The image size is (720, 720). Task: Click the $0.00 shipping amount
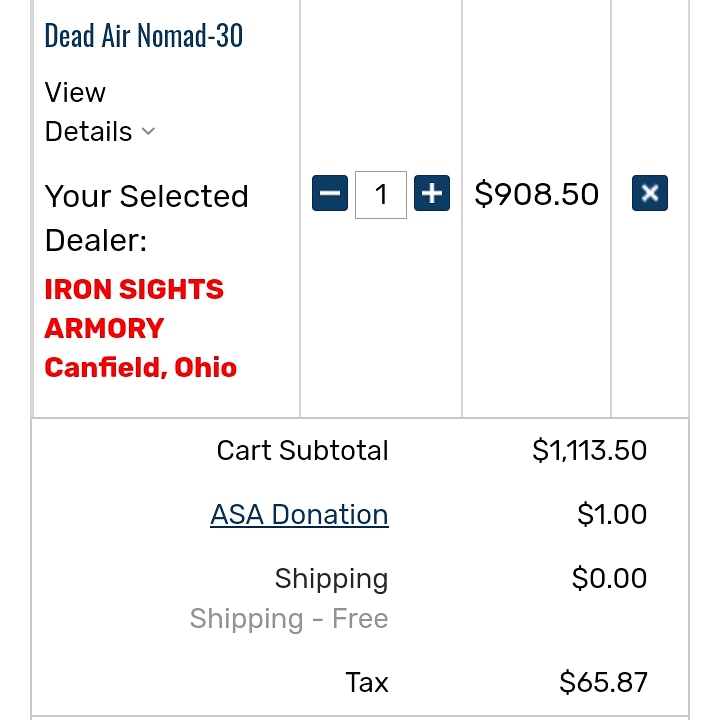click(609, 578)
